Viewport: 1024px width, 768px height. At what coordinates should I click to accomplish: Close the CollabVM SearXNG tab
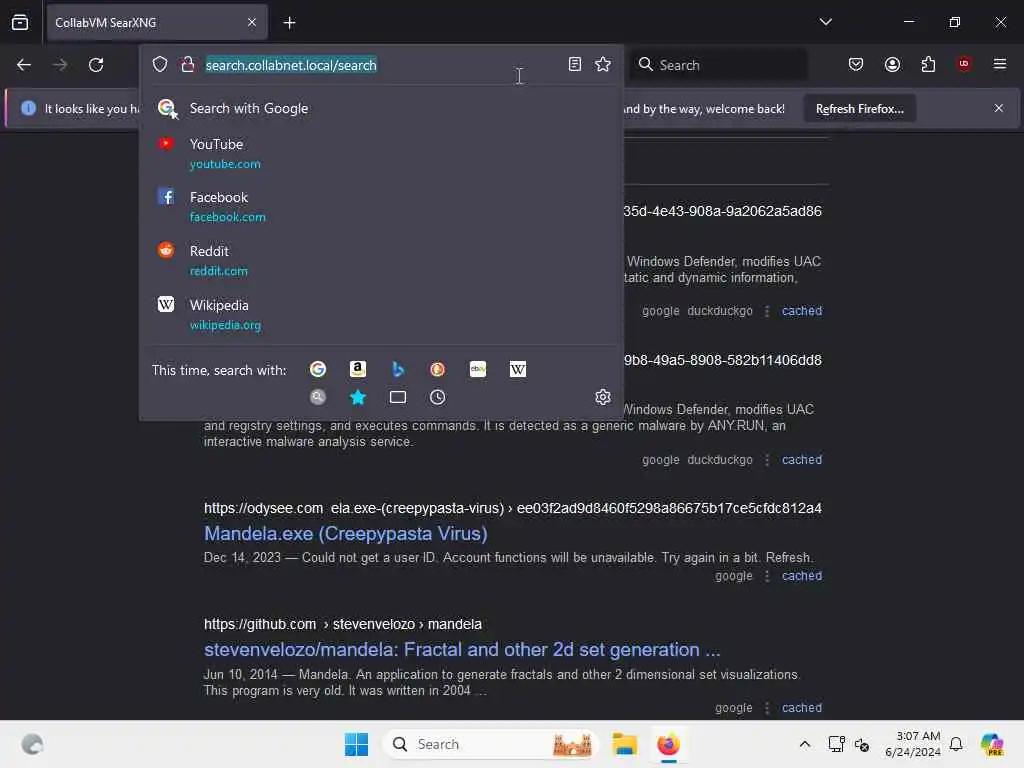pyautogui.click(x=251, y=22)
